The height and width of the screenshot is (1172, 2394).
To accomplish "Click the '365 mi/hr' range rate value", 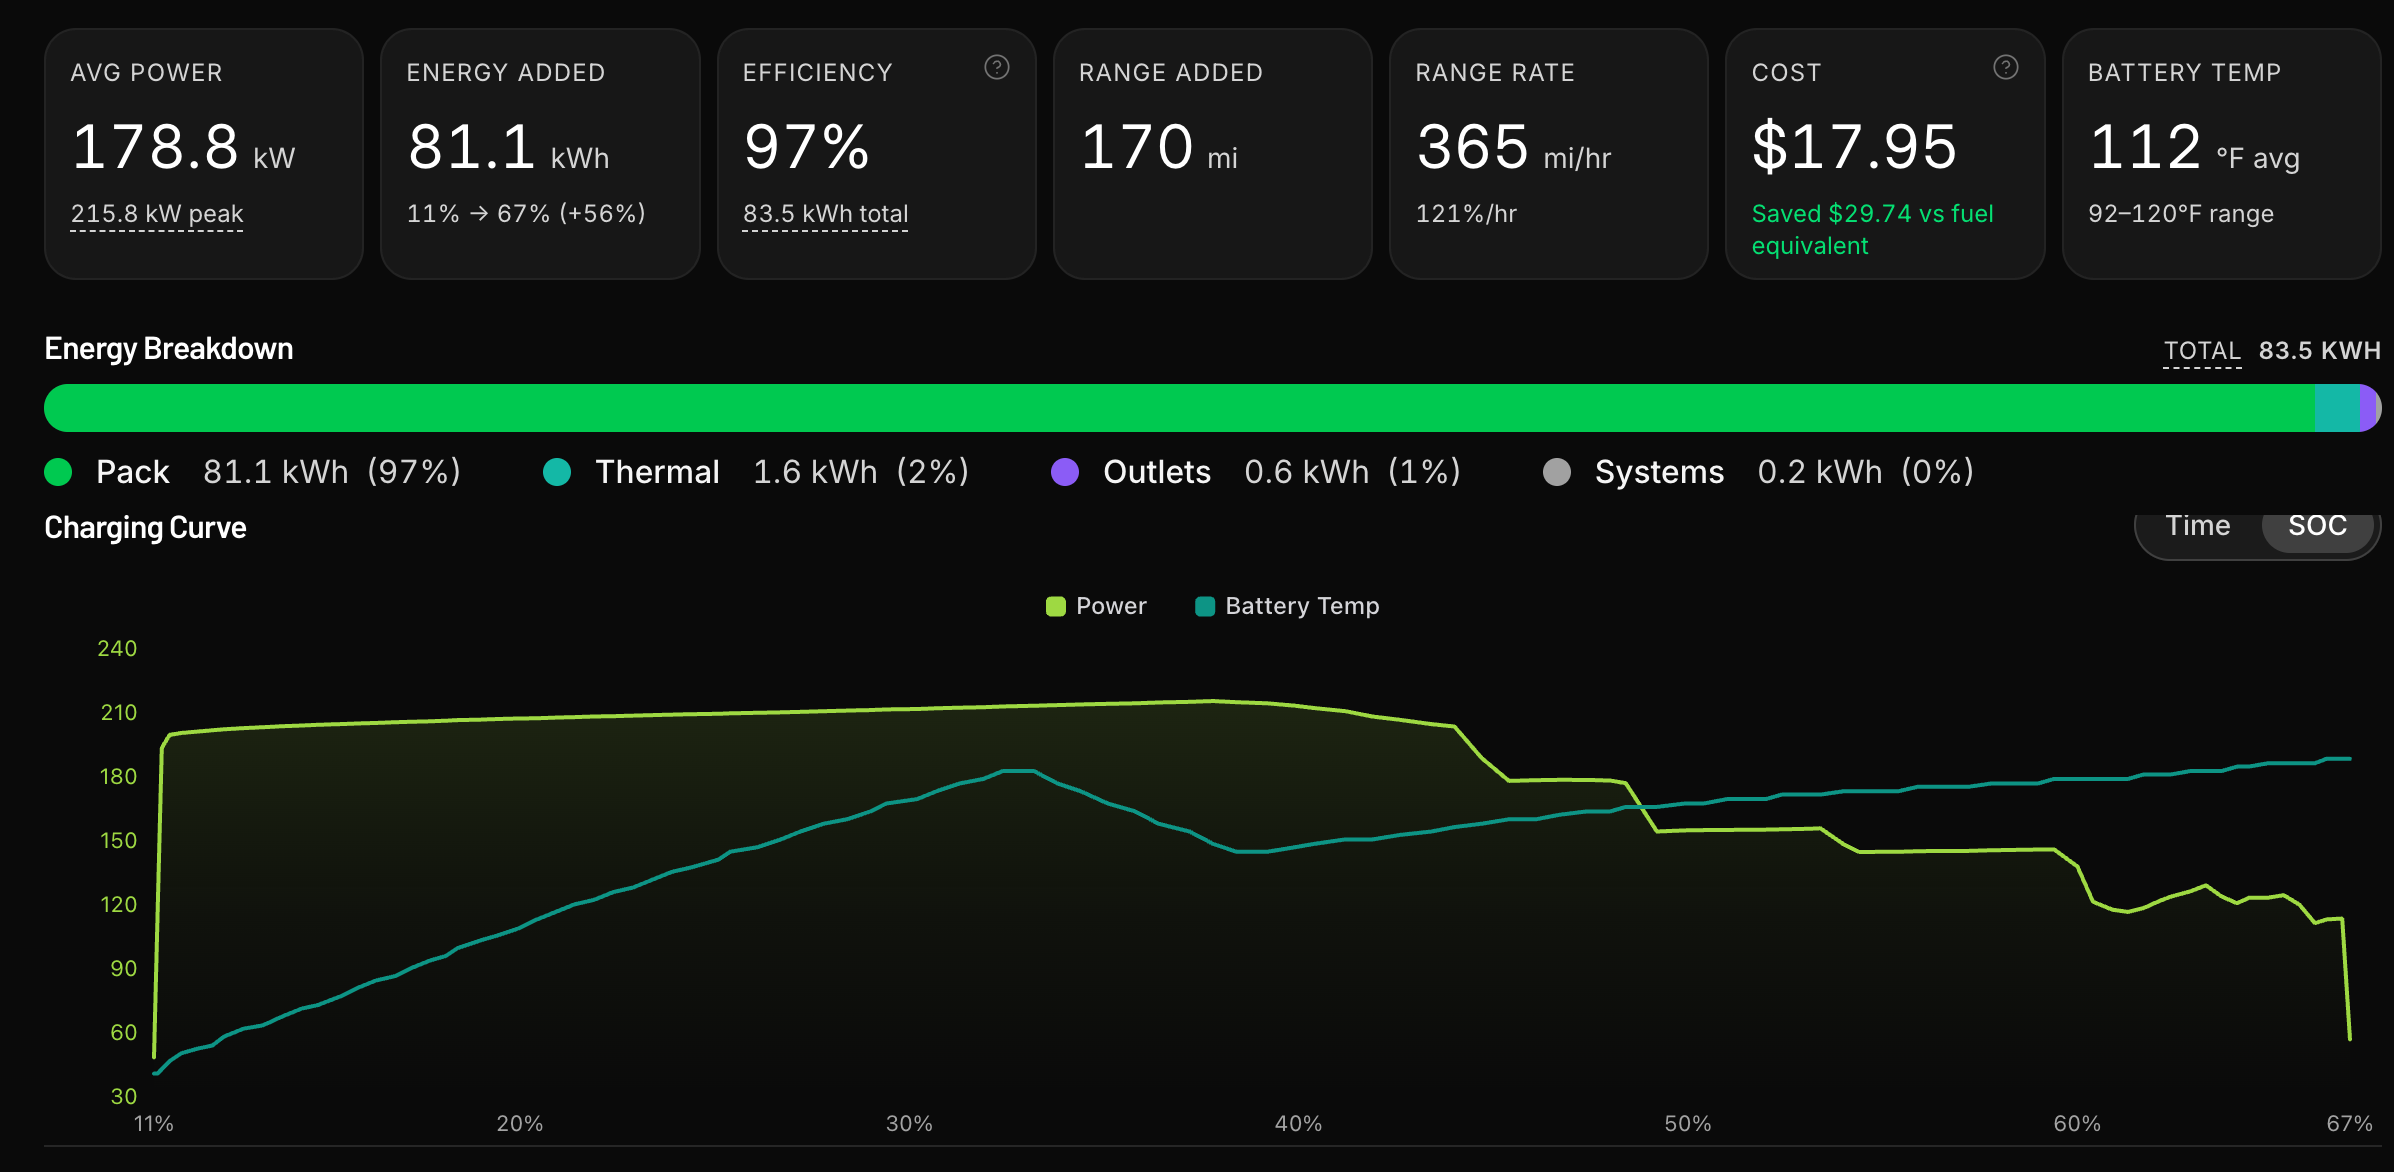I will 1514,147.
